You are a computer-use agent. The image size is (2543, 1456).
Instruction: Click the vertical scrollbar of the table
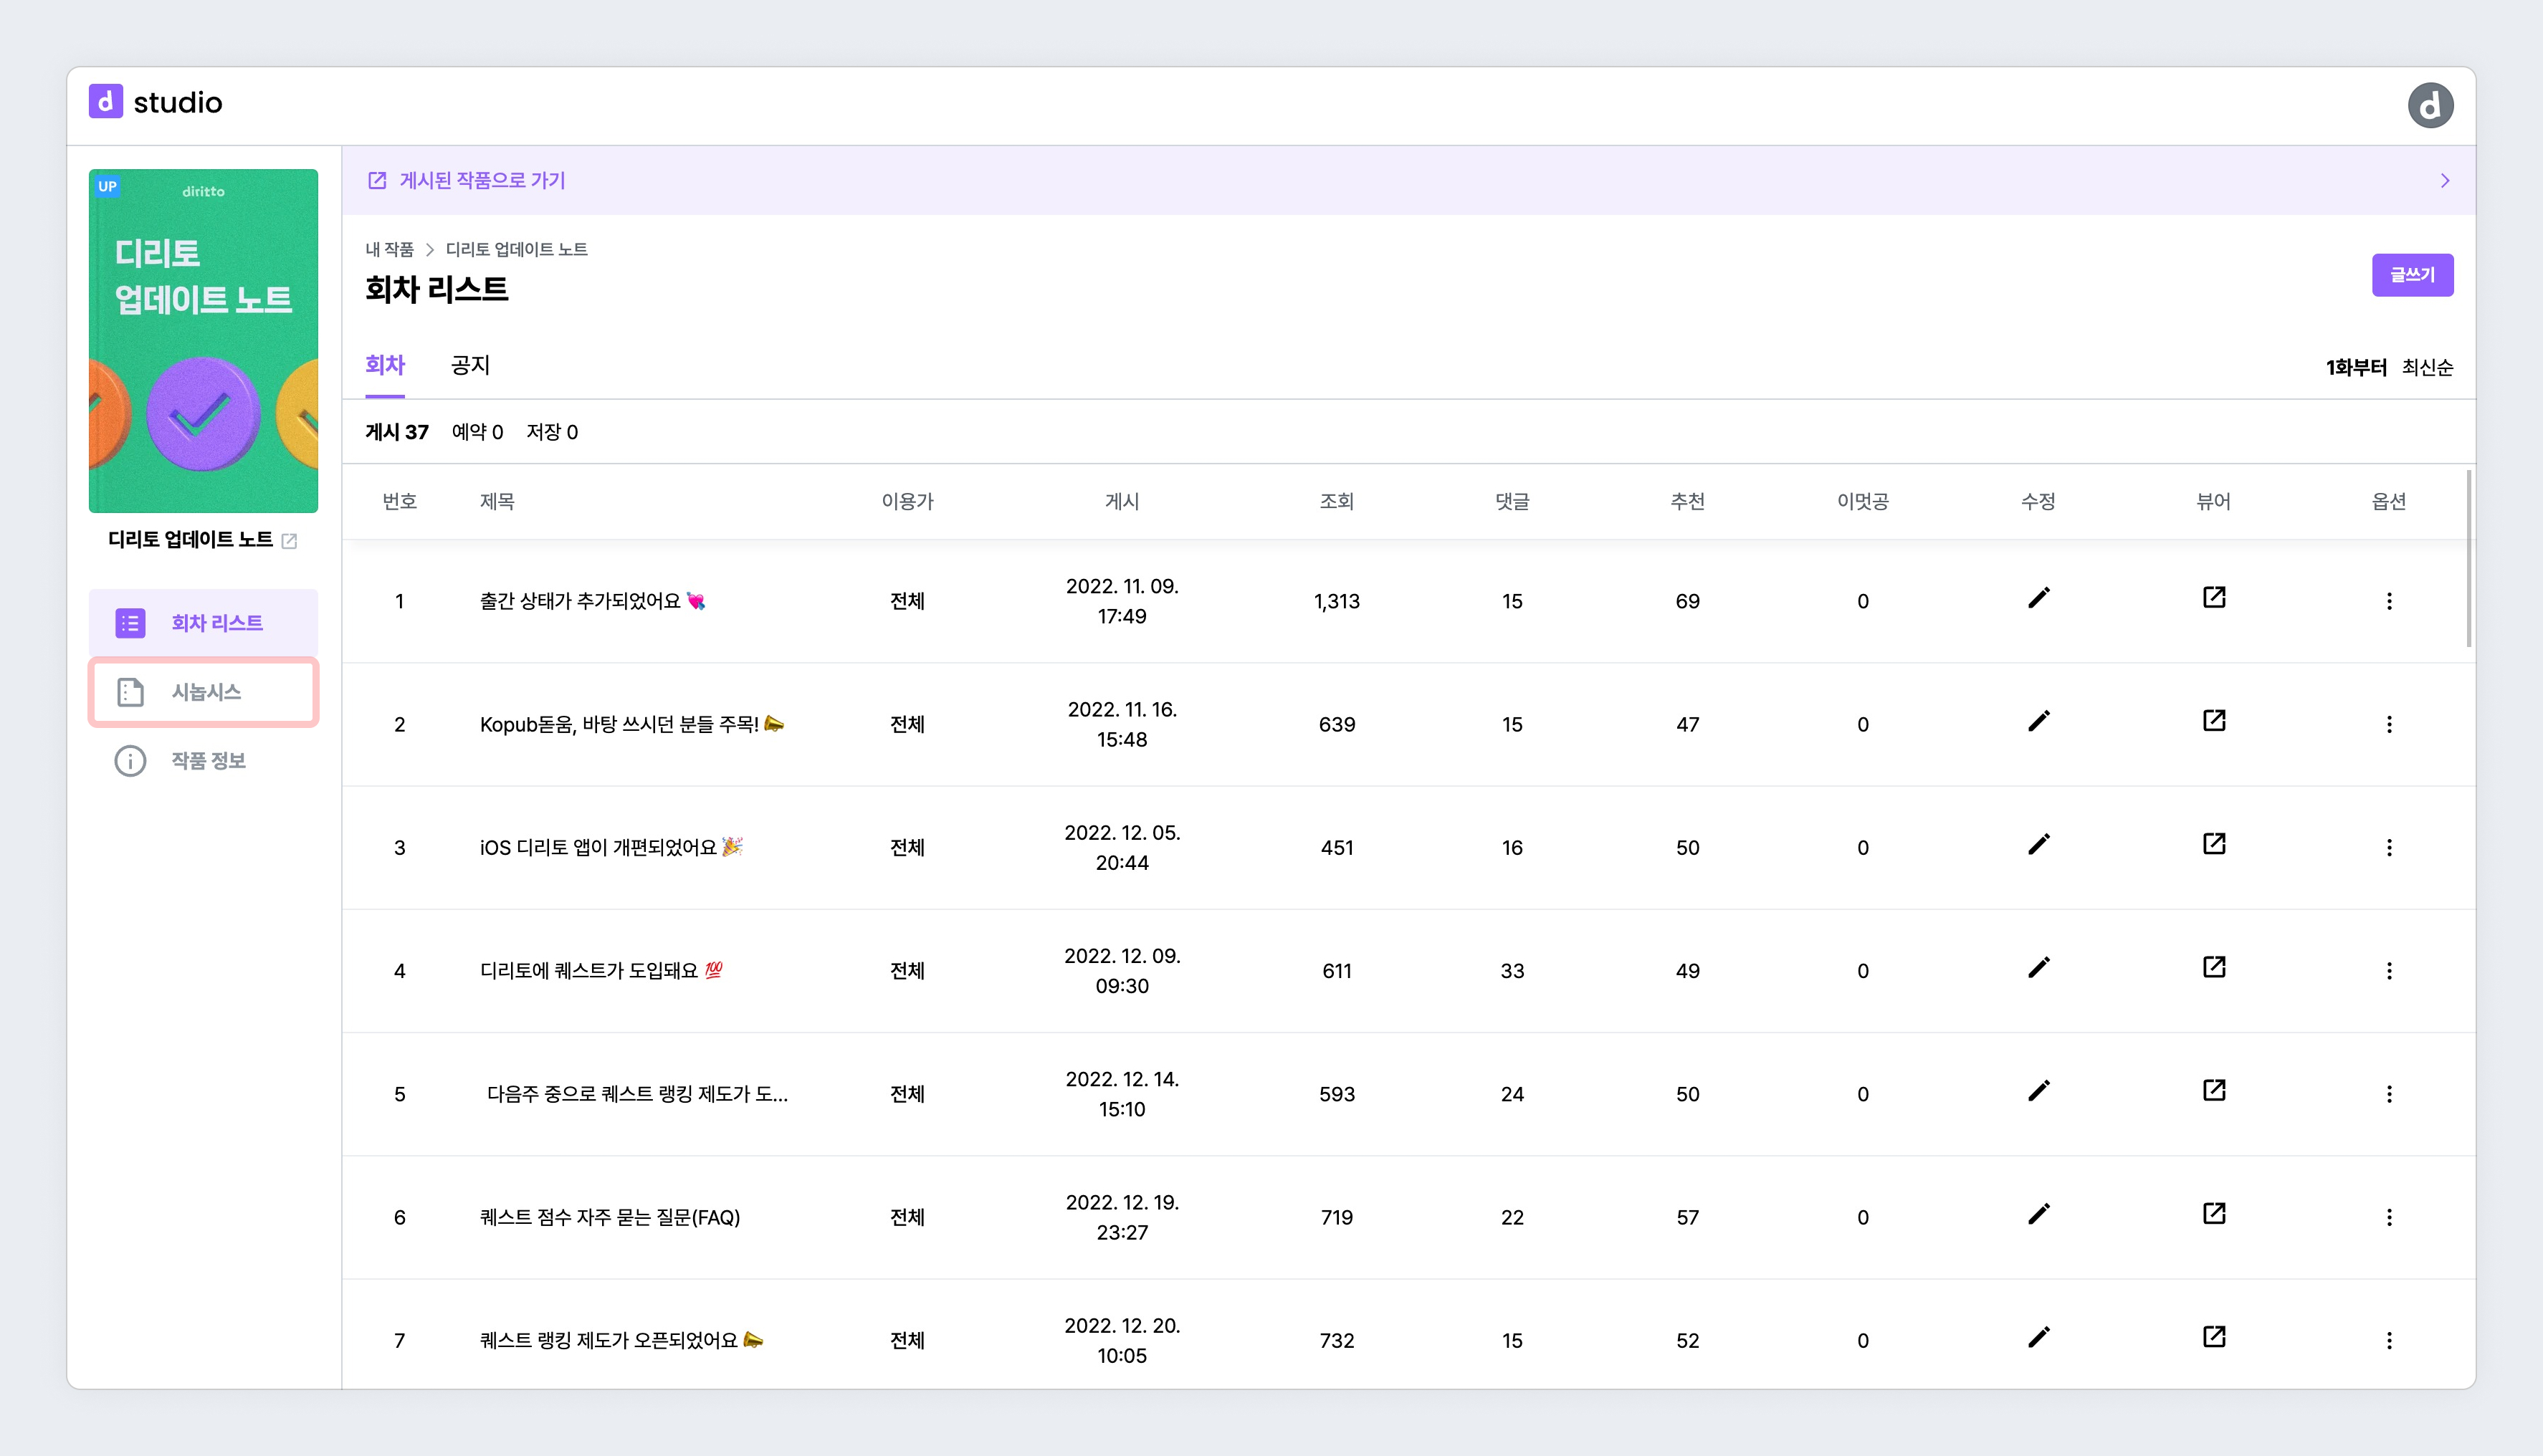tap(2468, 560)
